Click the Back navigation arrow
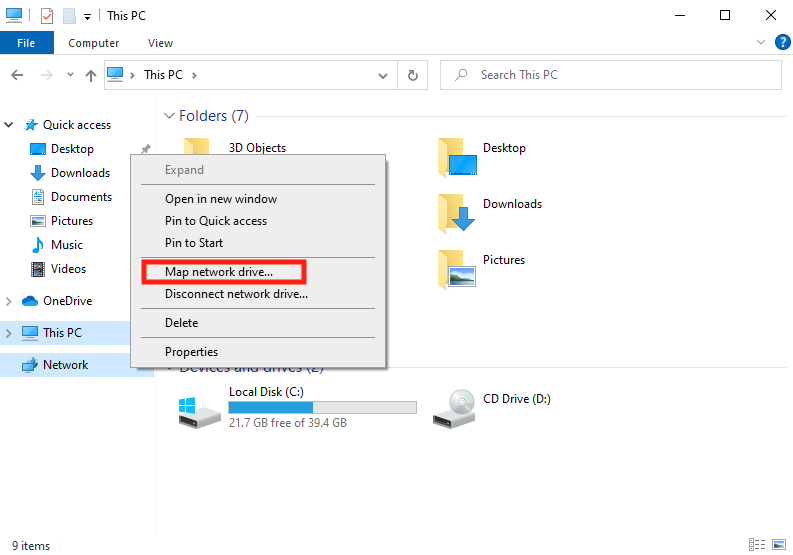This screenshot has width=793, height=555. click(x=17, y=75)
